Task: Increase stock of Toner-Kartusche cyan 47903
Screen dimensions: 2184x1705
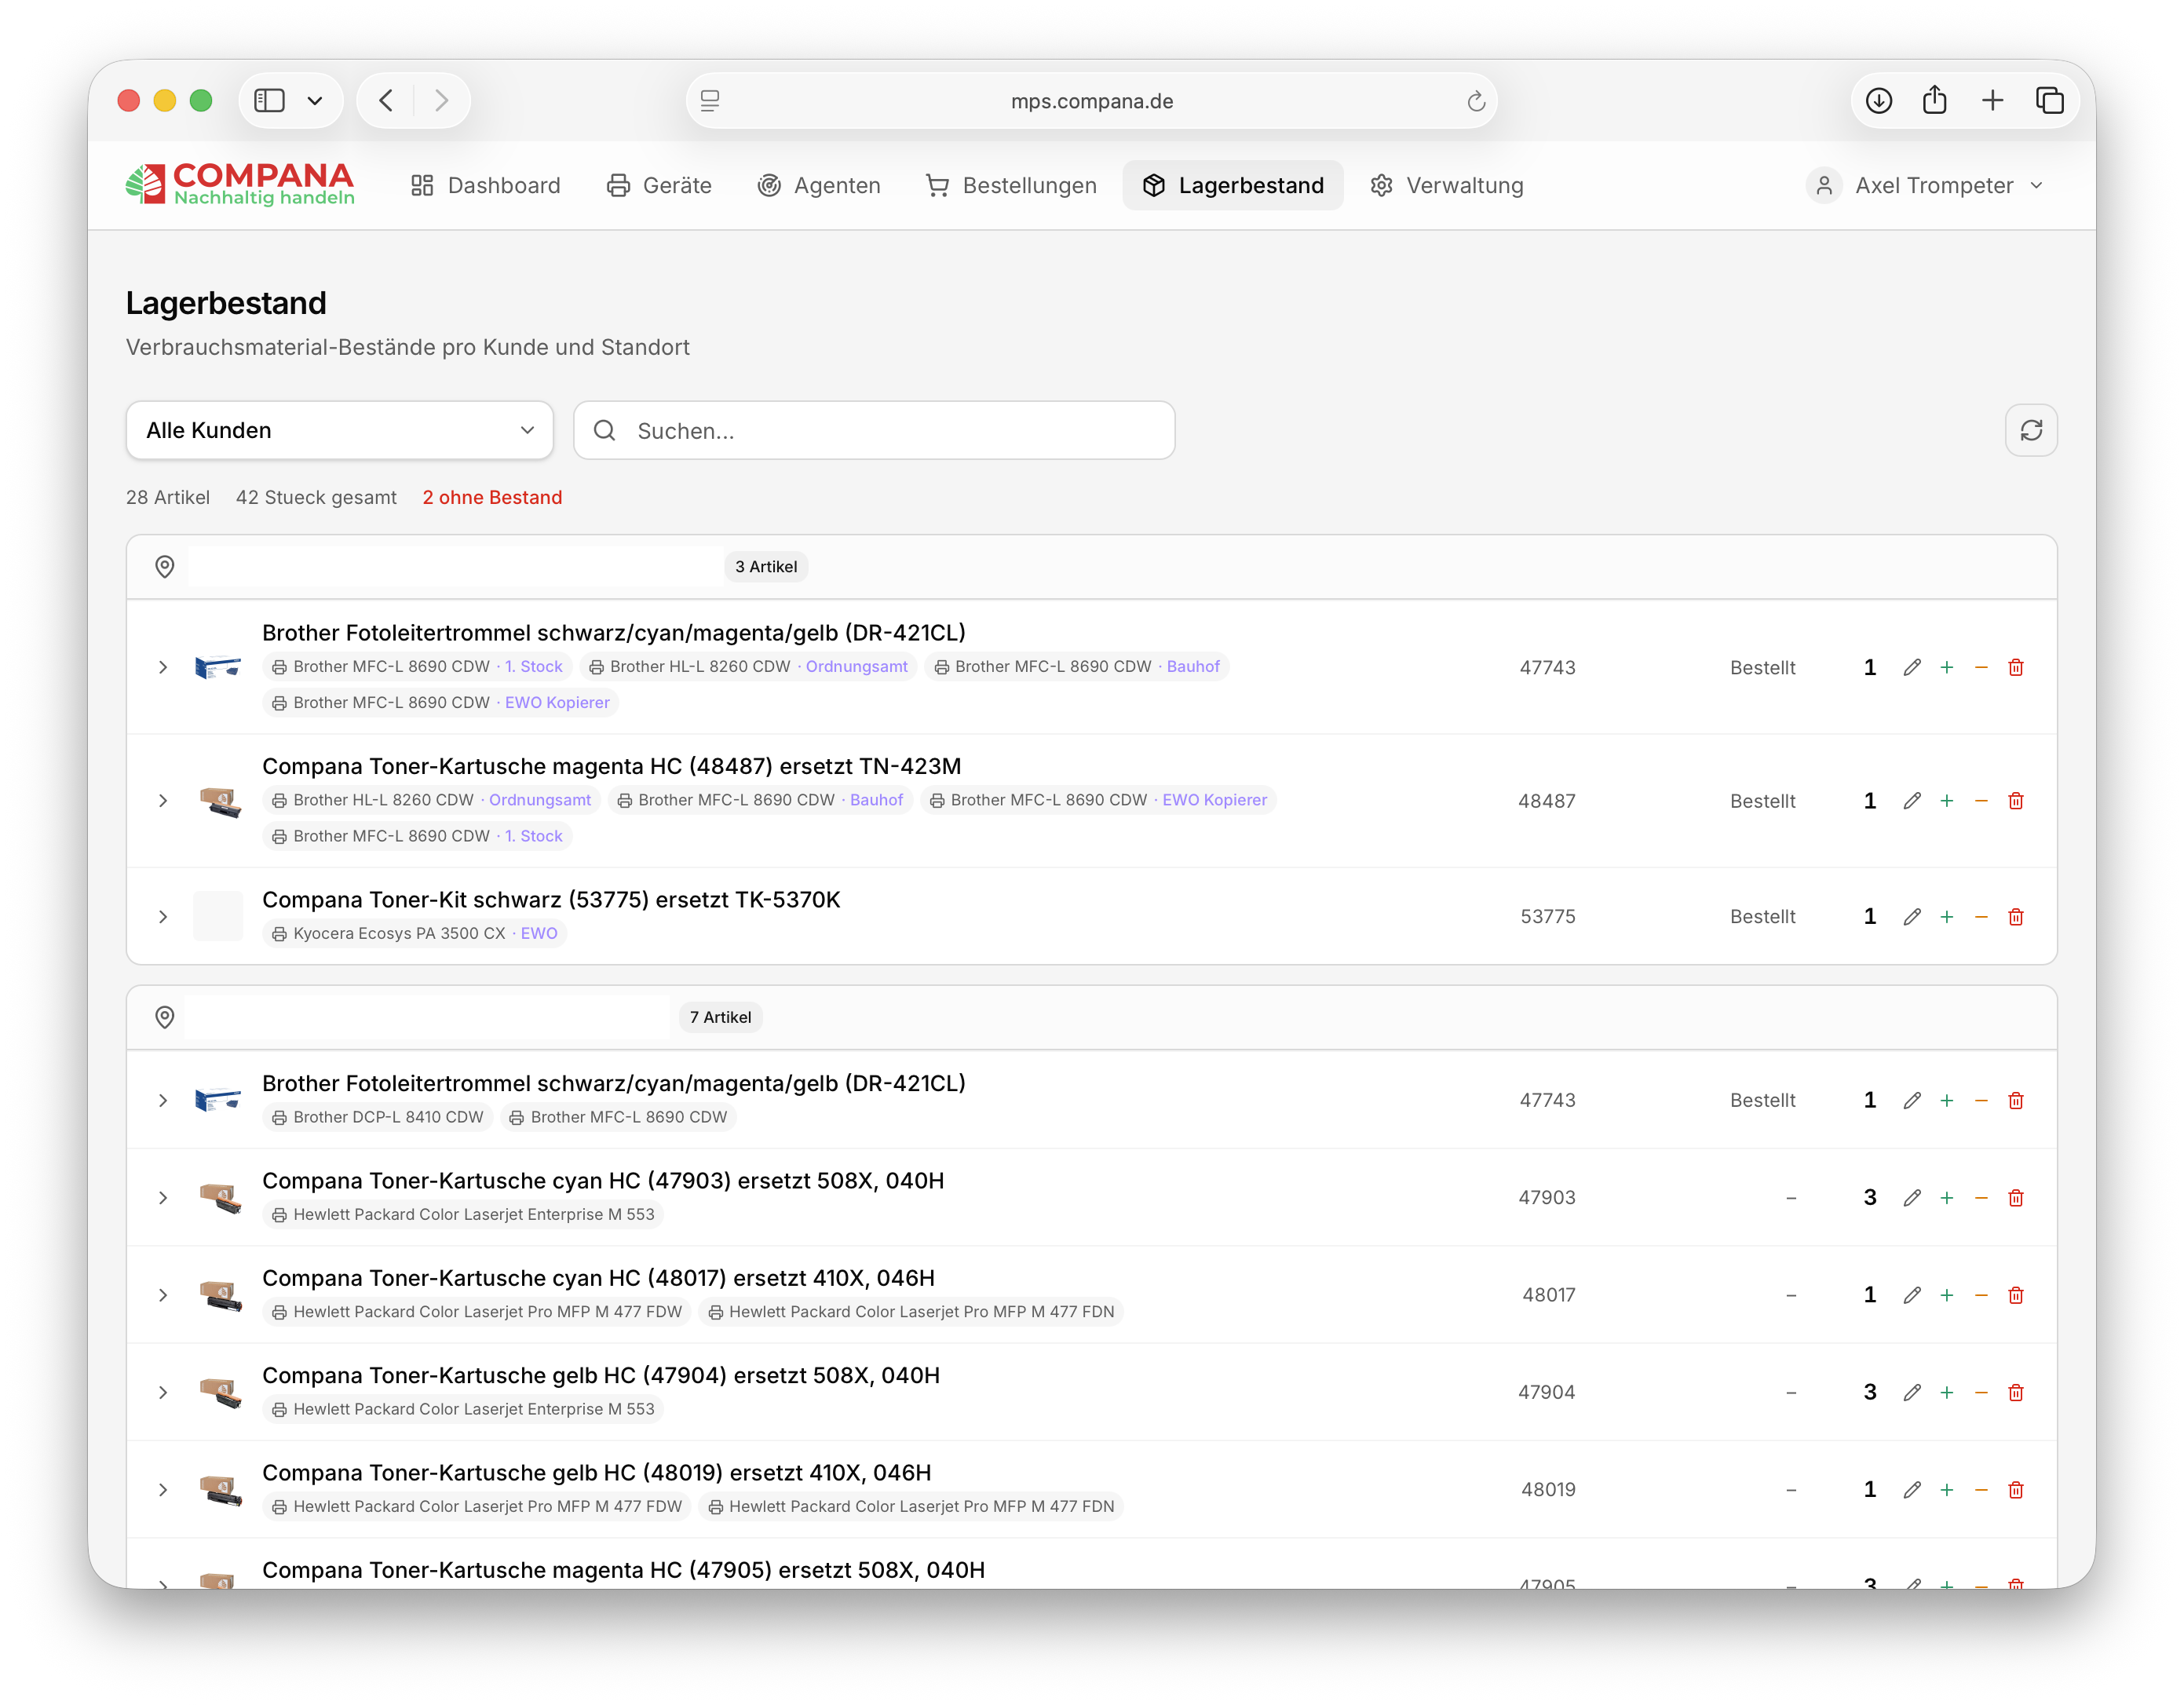Action: point(1946,1198)
